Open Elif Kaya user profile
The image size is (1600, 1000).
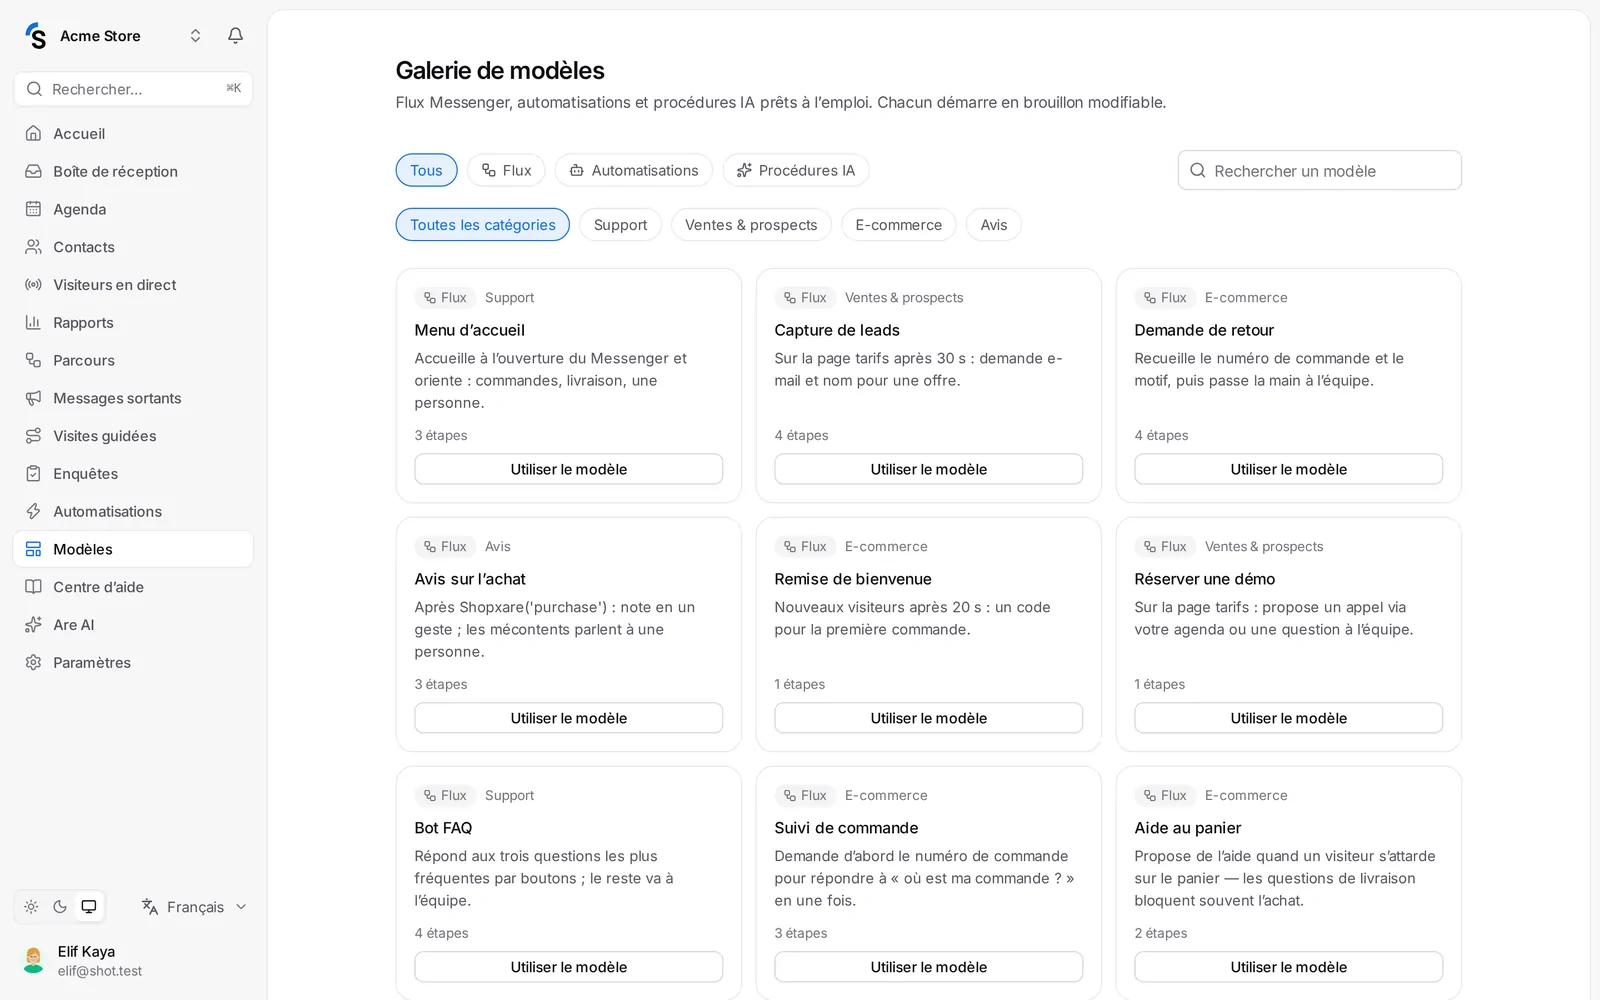point(133,961)
